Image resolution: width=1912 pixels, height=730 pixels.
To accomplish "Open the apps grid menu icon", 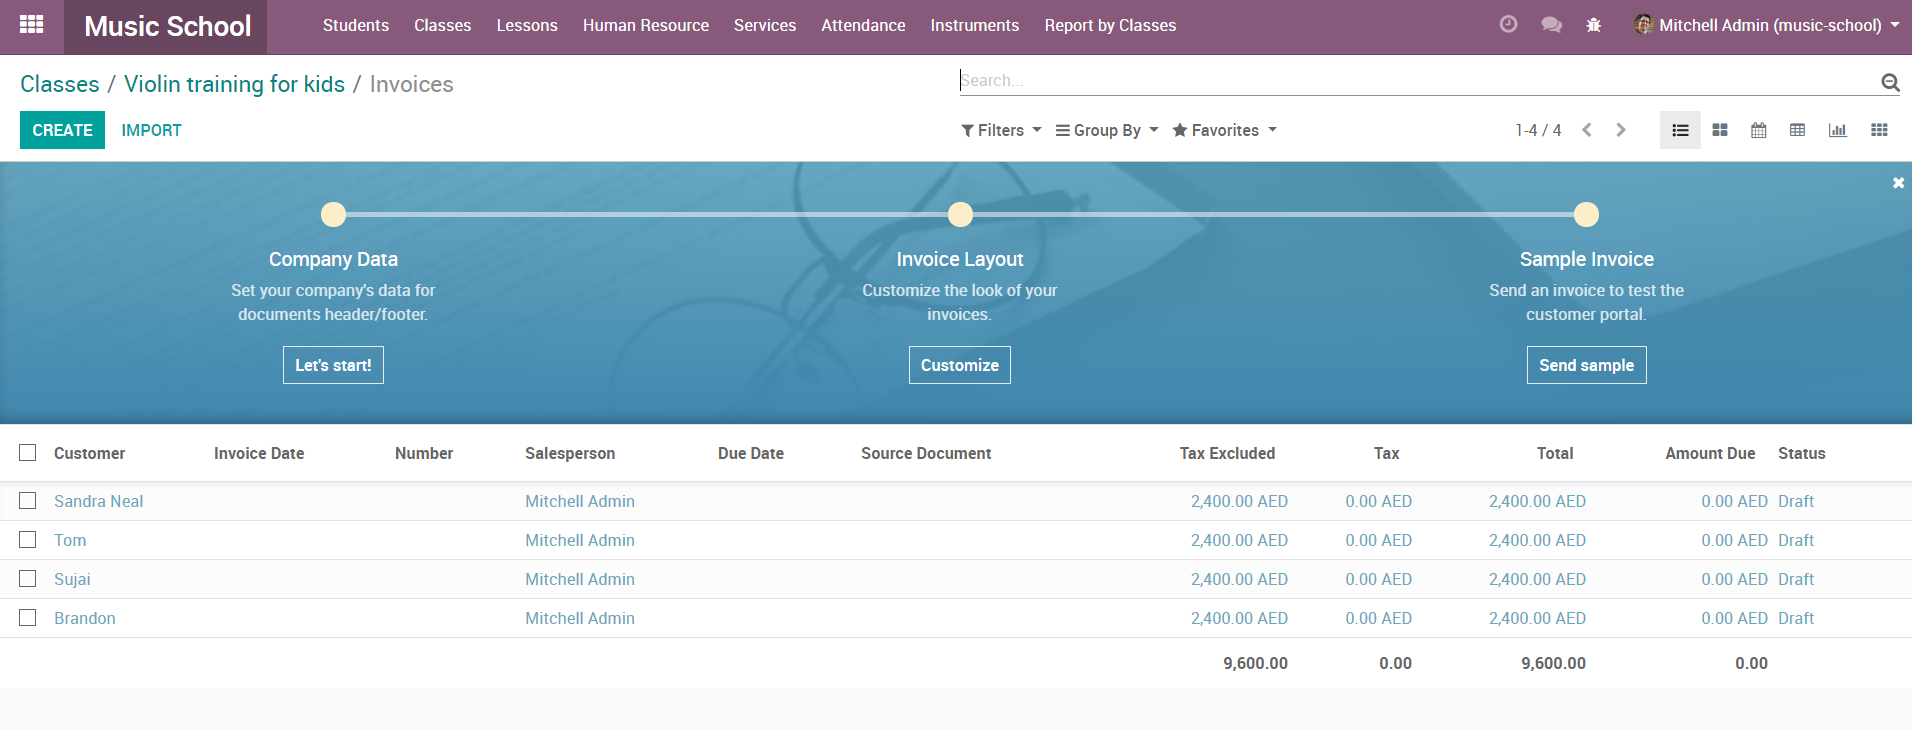I will [31, 25].
